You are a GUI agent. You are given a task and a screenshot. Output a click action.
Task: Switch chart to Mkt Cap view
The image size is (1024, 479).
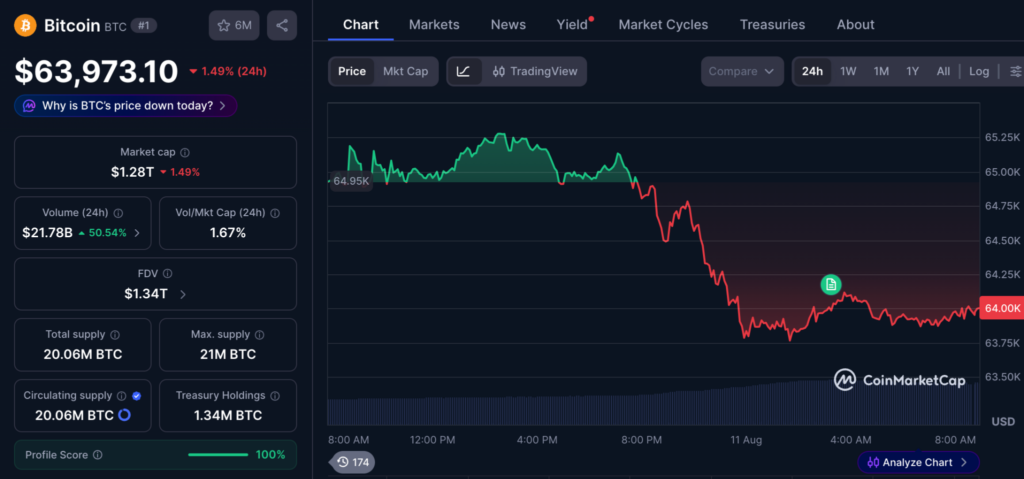click(x=406, y=71)
